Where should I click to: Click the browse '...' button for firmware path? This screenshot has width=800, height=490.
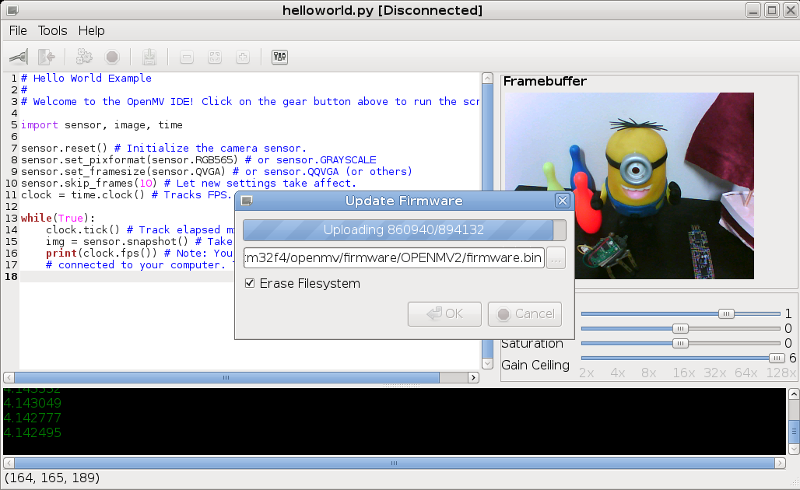pyautogui.click(x=556, y=258)
